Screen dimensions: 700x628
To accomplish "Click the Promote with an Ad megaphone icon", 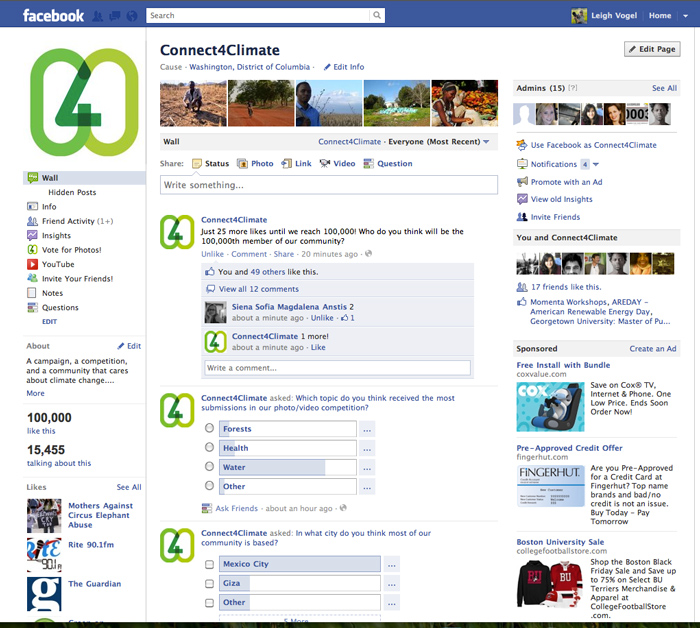I will pyautogui.click(x=522, y=182).
